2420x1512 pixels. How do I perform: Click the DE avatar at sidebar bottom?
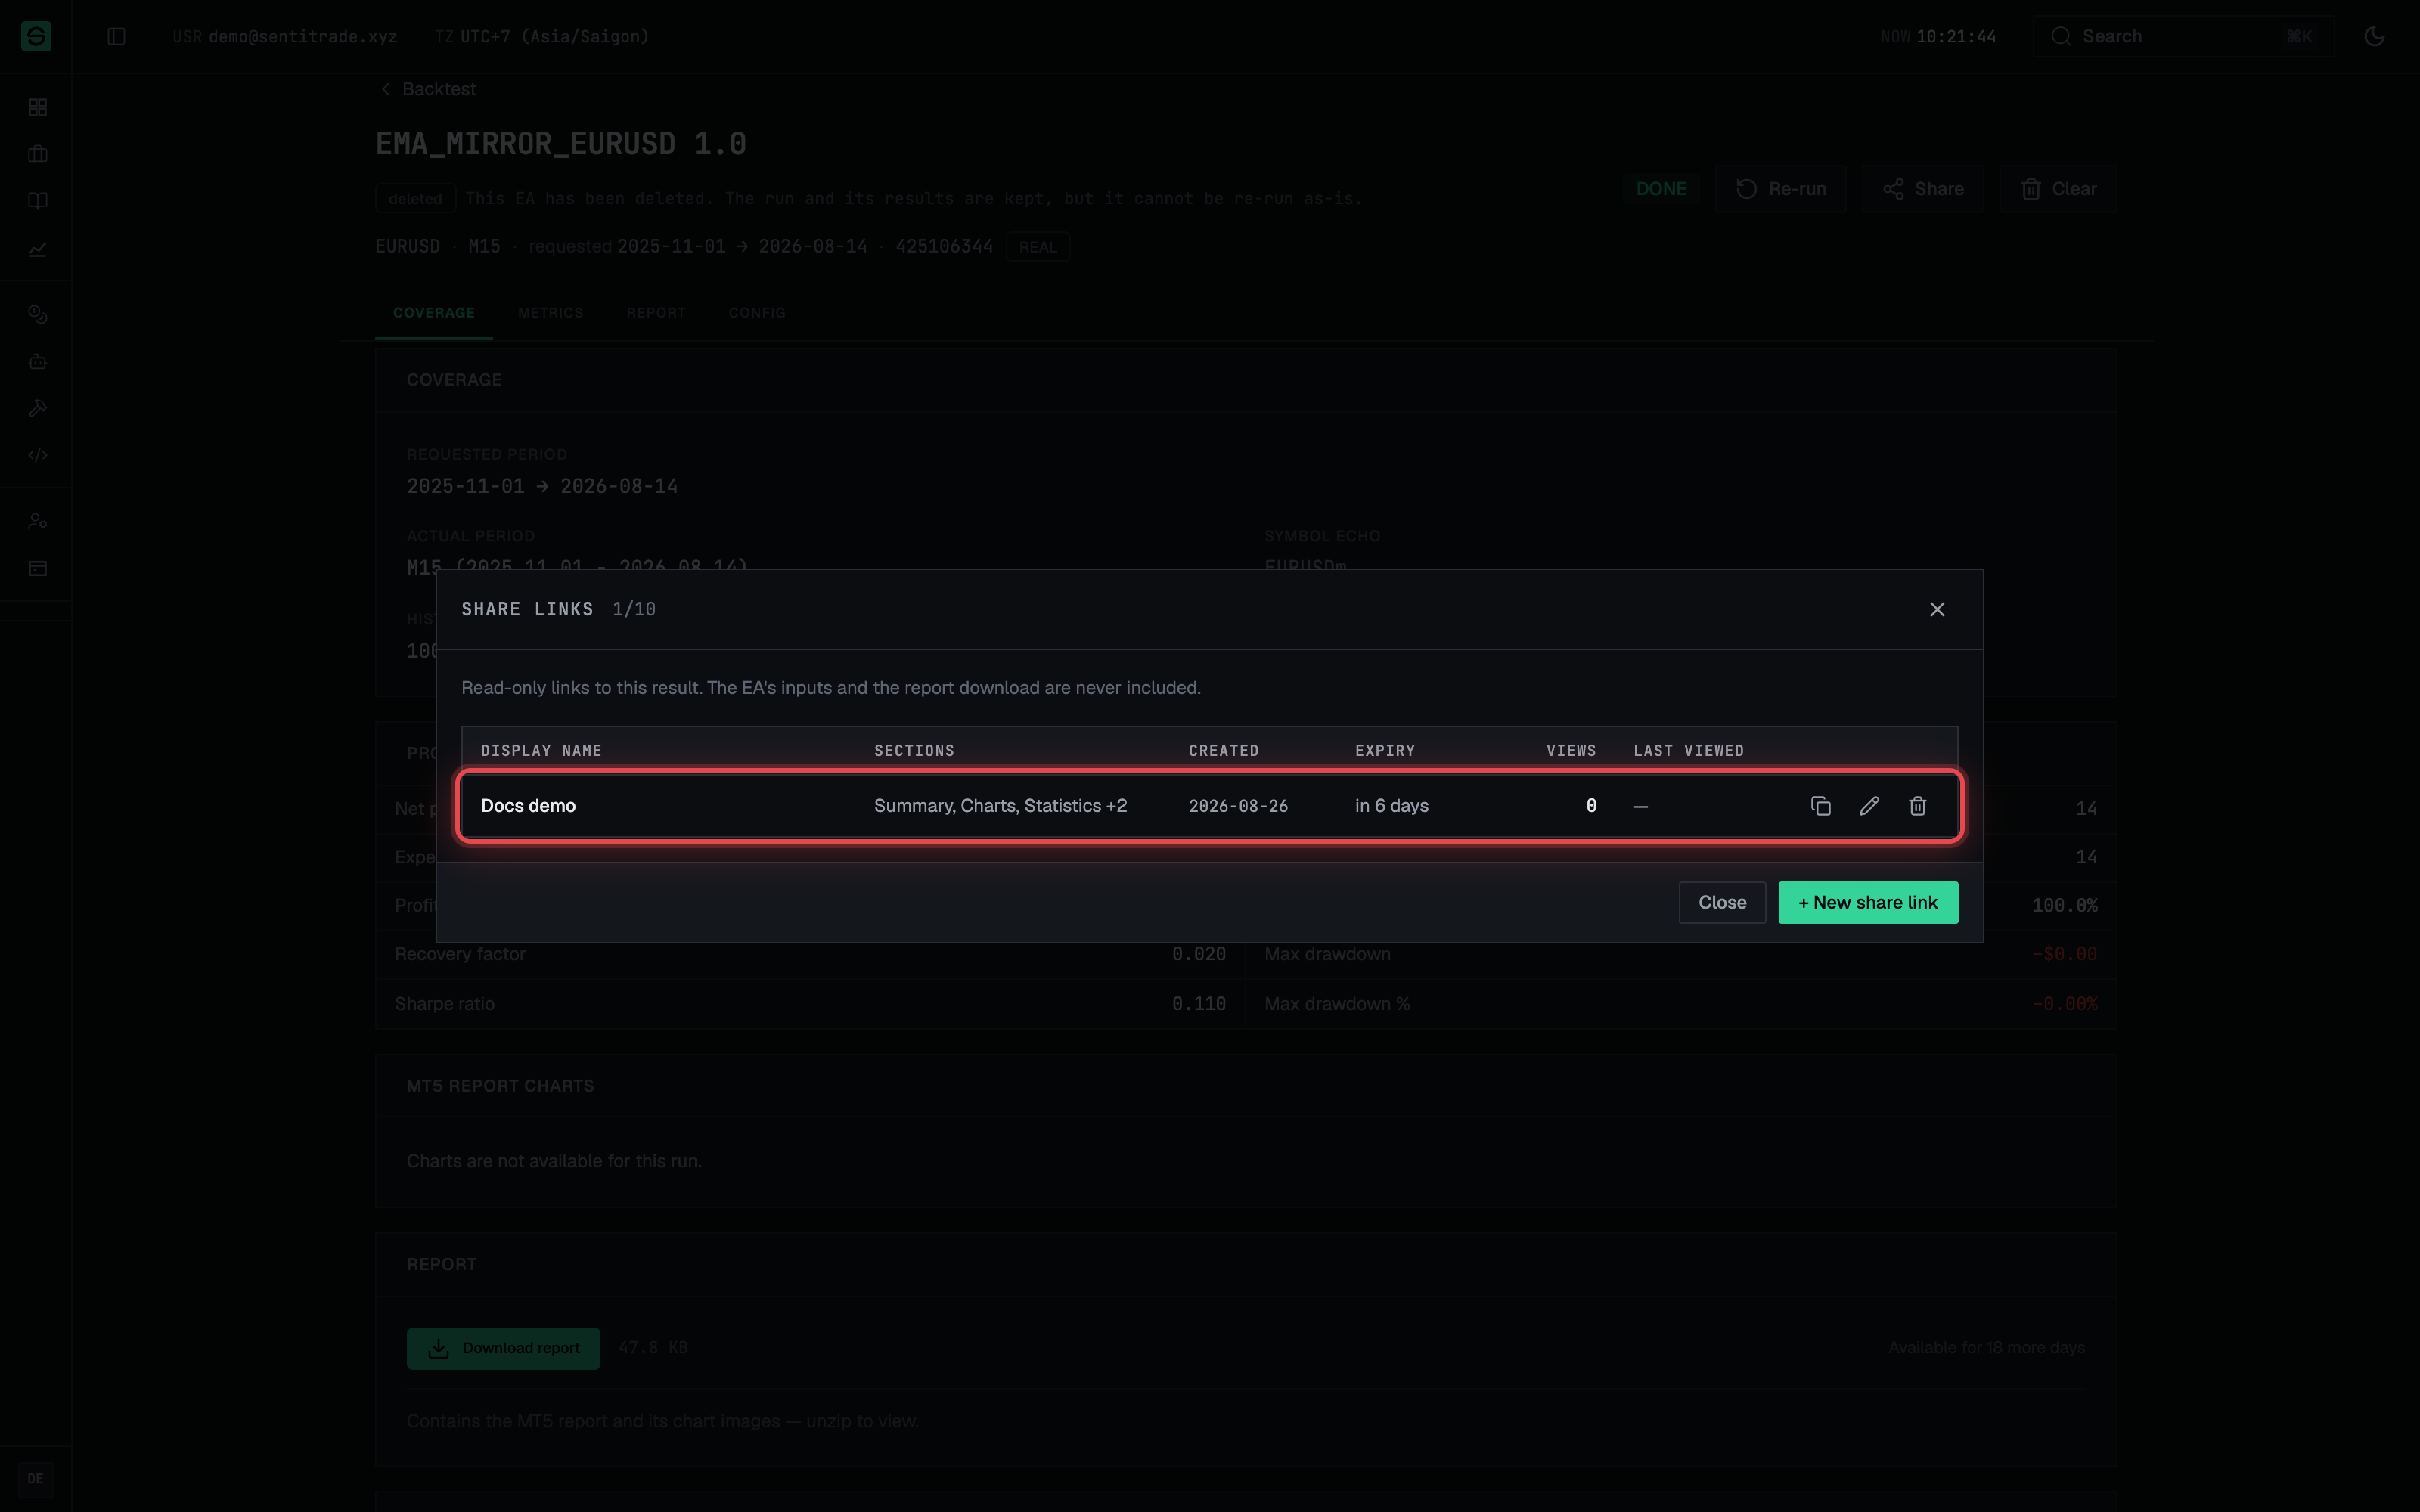[36, 1479]
